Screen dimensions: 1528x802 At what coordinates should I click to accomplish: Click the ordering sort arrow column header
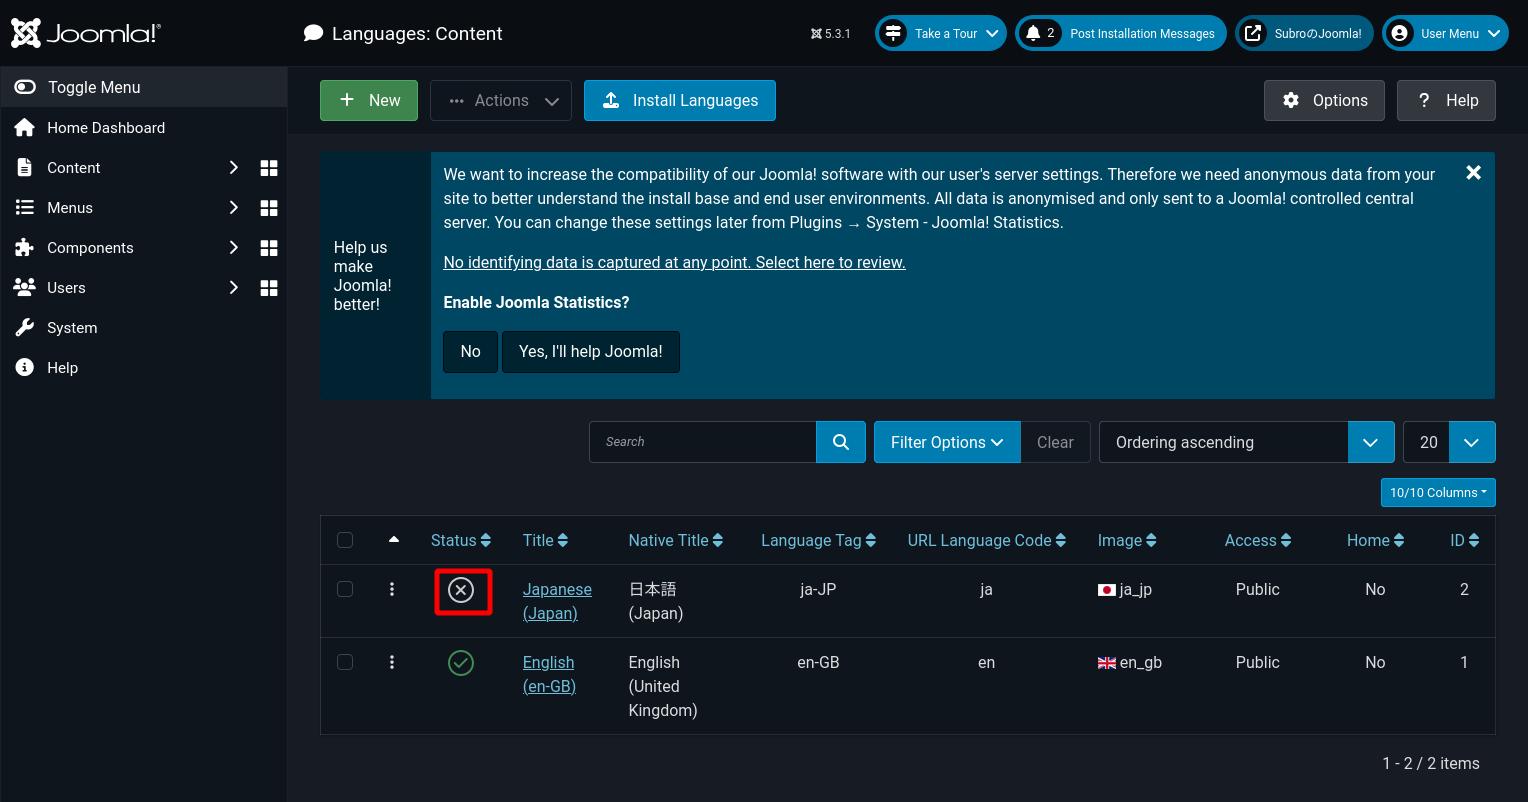click(x=393, y=540)
